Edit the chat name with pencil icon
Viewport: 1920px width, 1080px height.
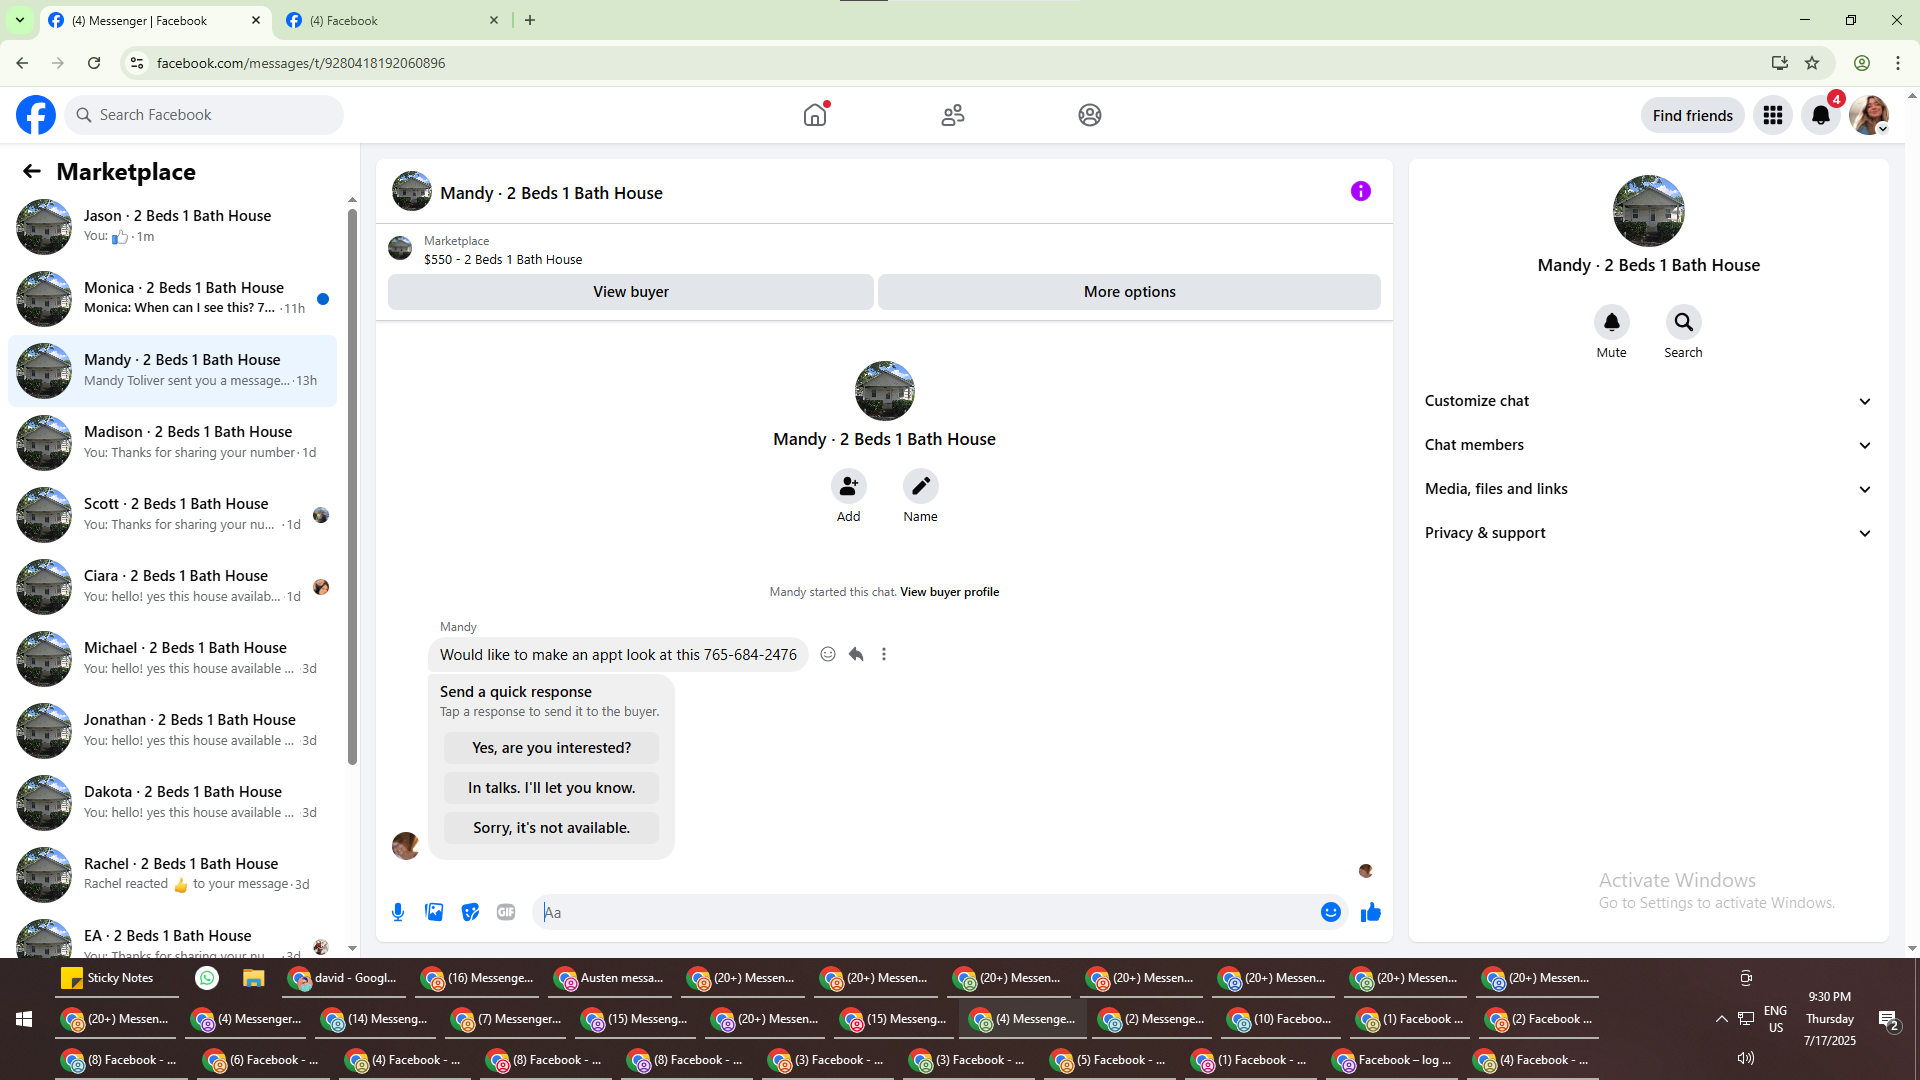921,487
